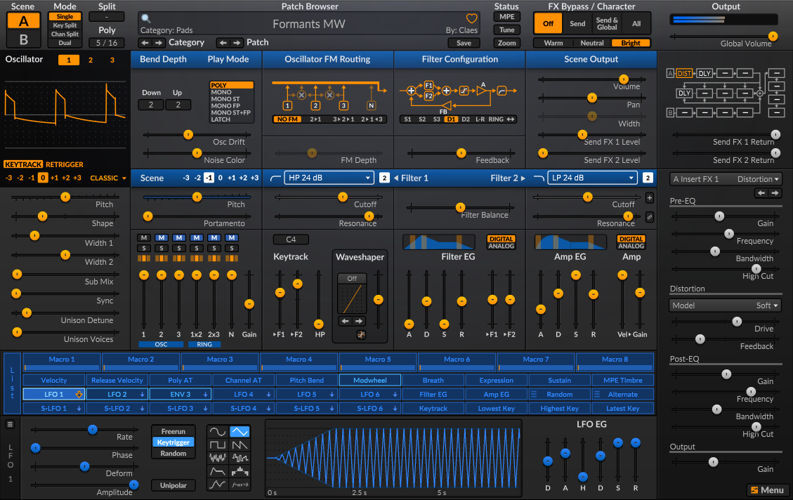Switch to Scene B
The width and height of the screenshot is (793, 500).
(x=24, y=40)
